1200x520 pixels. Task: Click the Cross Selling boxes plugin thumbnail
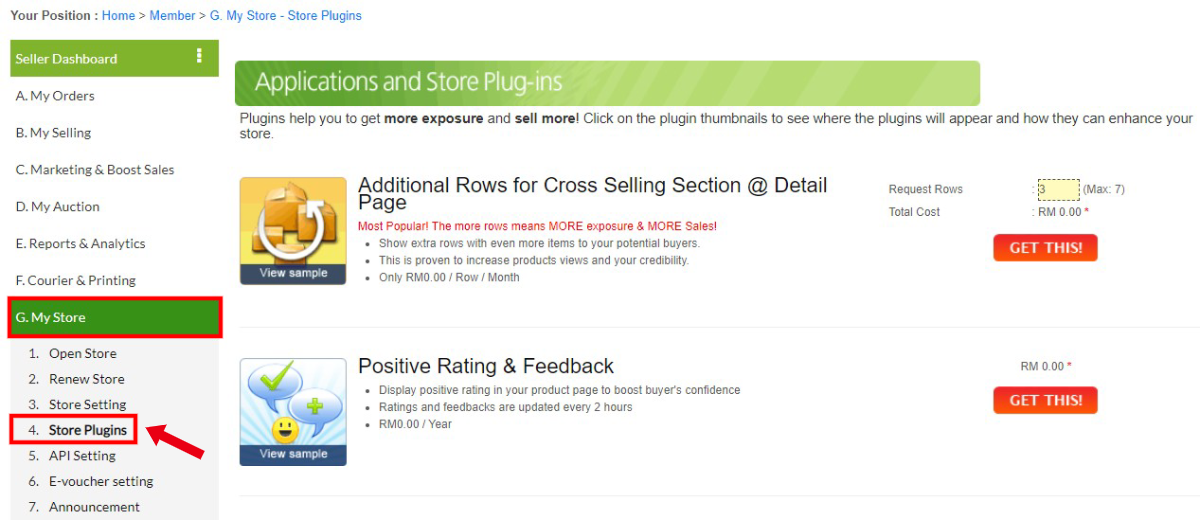(x=293, y=221)
